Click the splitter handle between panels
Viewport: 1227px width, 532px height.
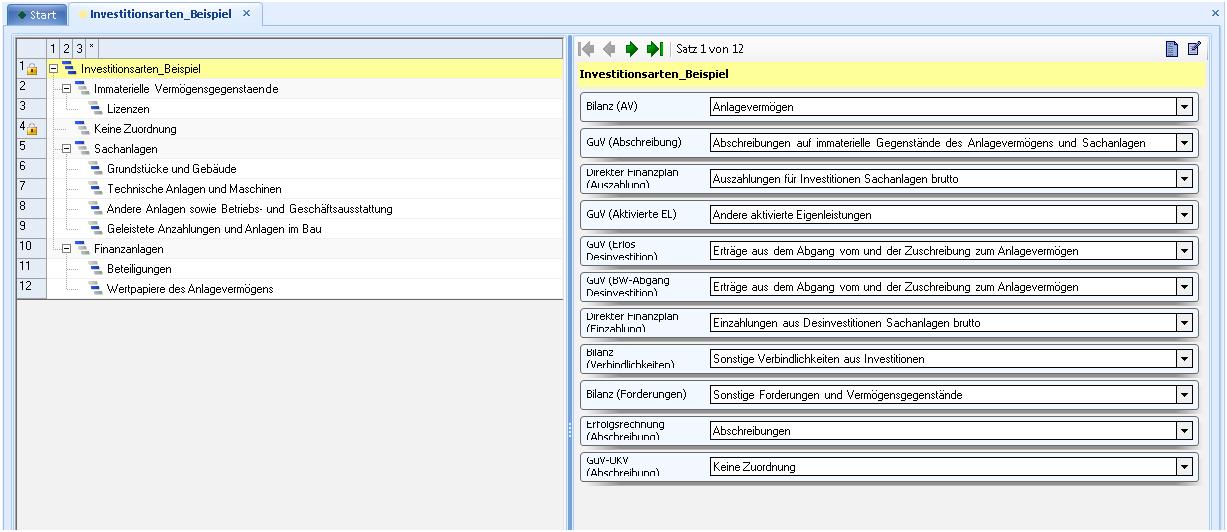pyautogui.click(x=570, y=430)
